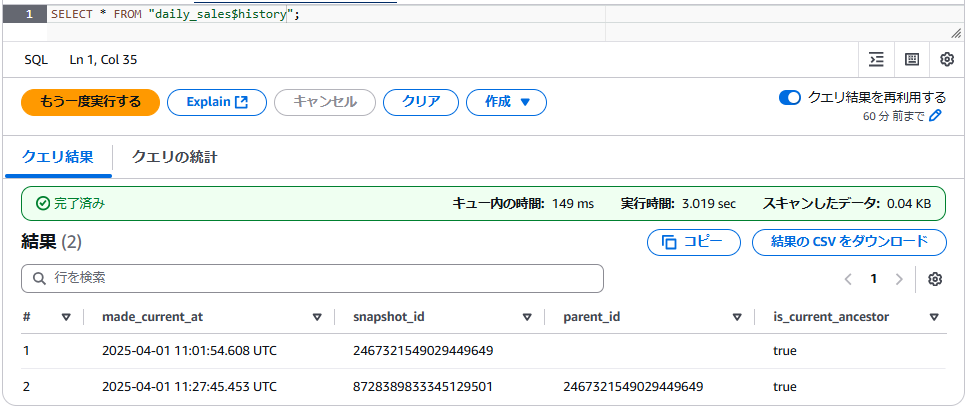
Task: Click 結果 (2) heading
Action: 51,242
